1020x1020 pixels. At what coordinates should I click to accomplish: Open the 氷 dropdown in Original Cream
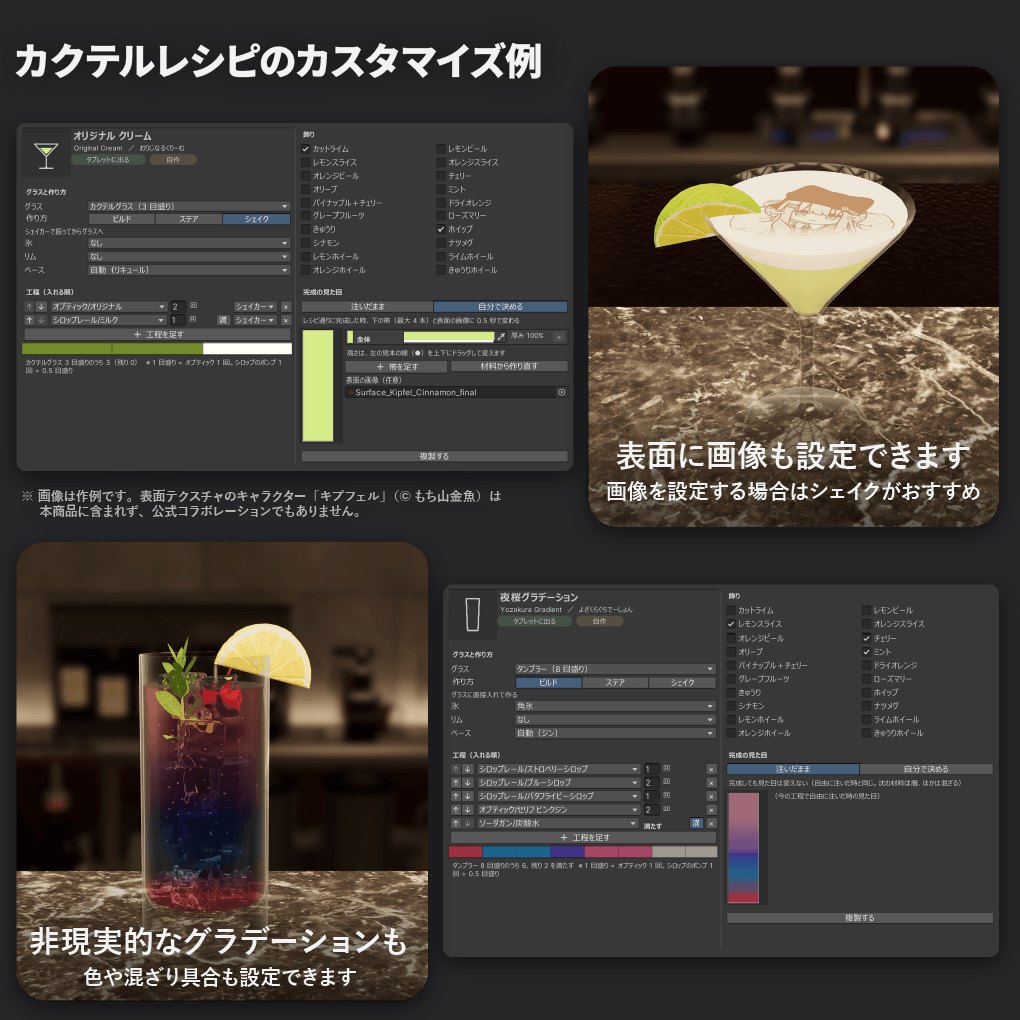point(189,243)
